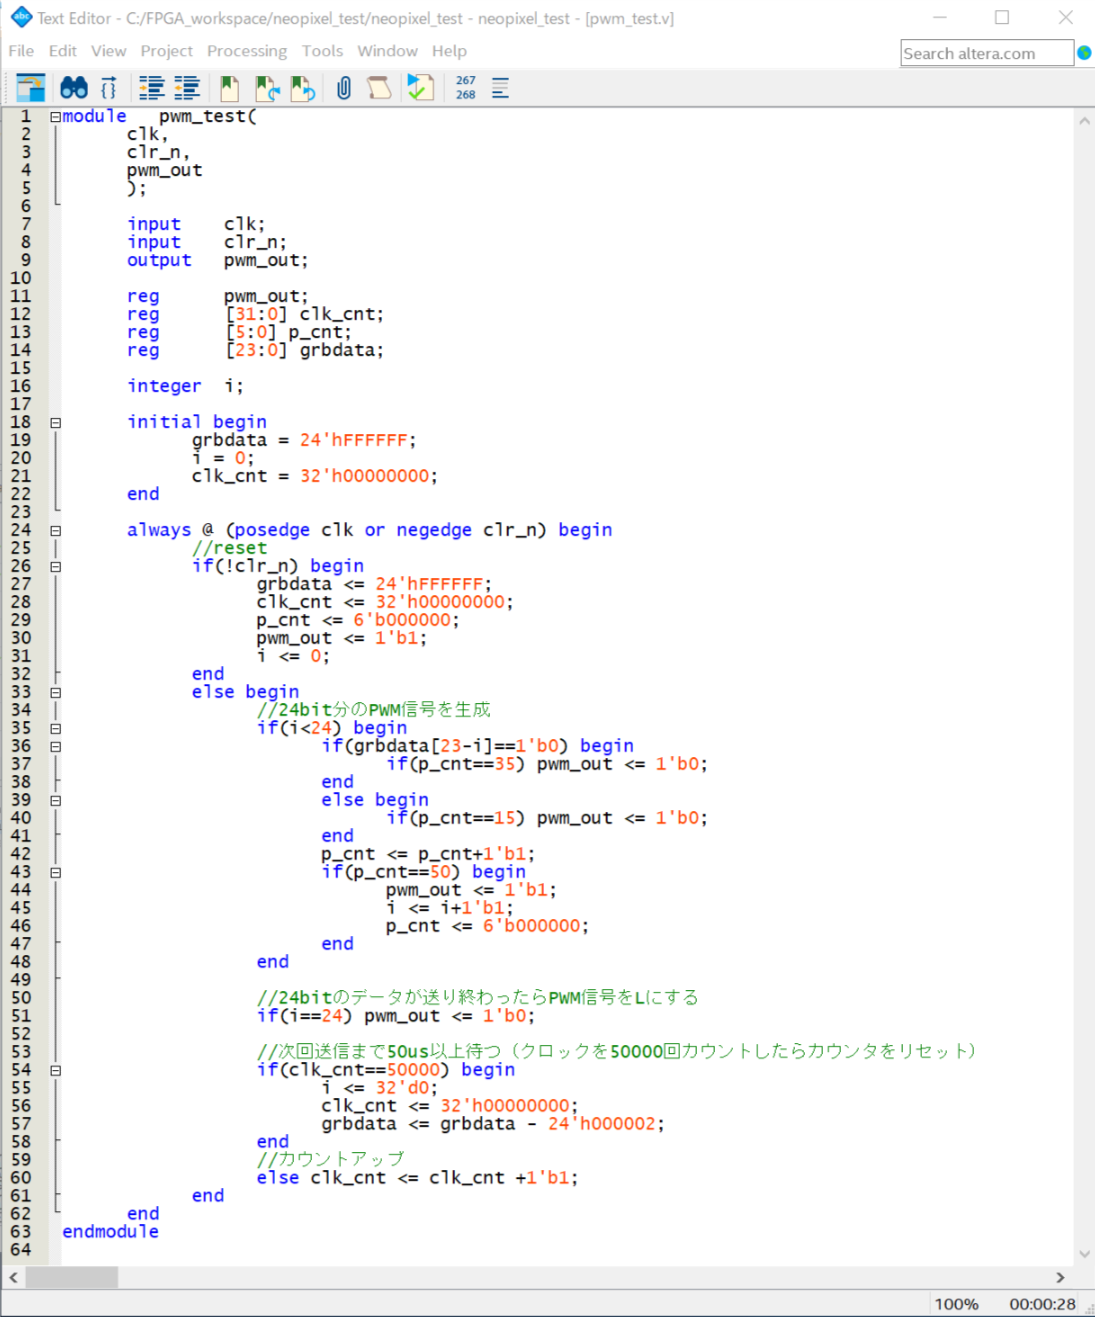Collapse the module block at line 1
The image size is (1095, 1317).
click(x=56, y=117)
